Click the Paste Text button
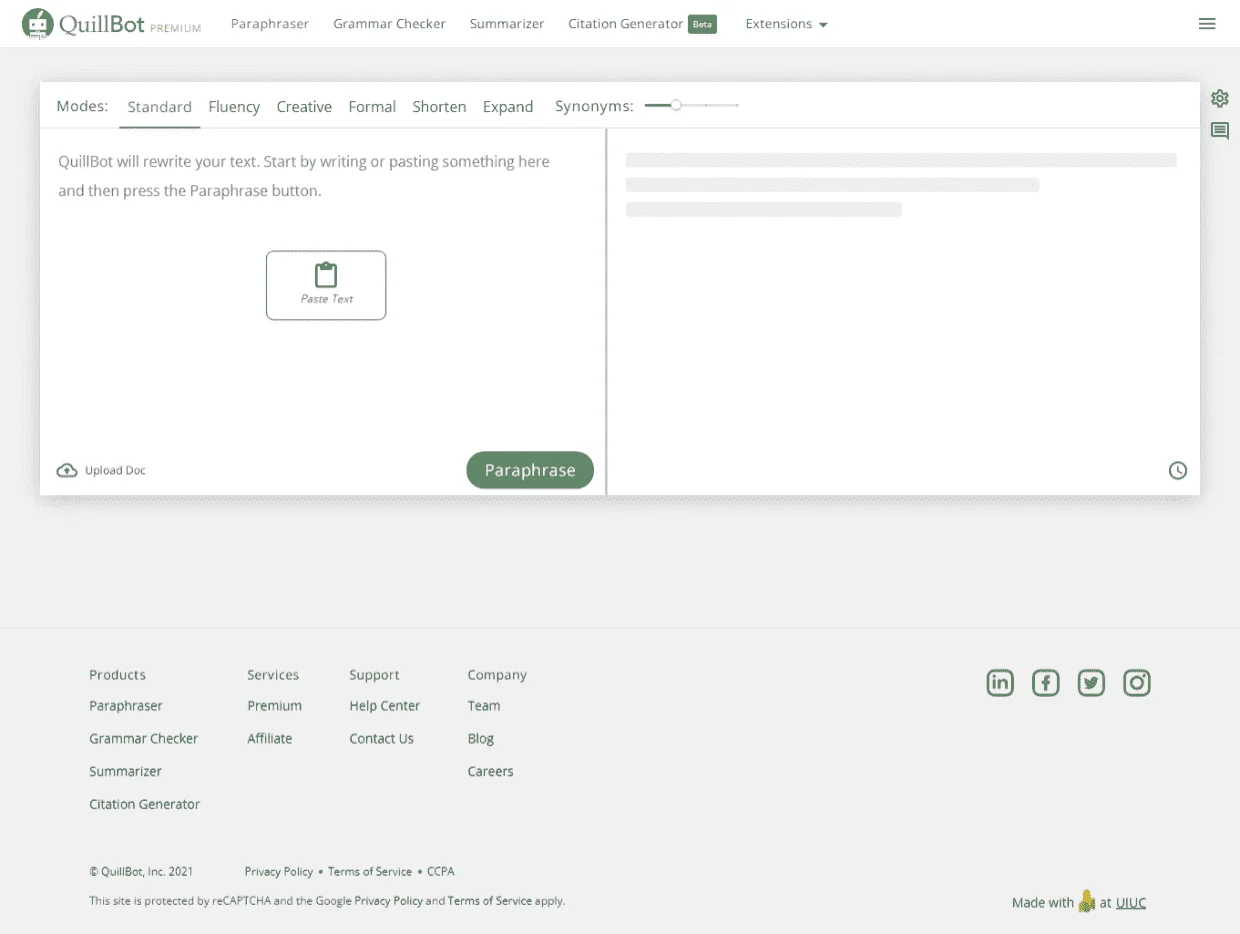The image size is (1240, 934). (x=326, y=285)
